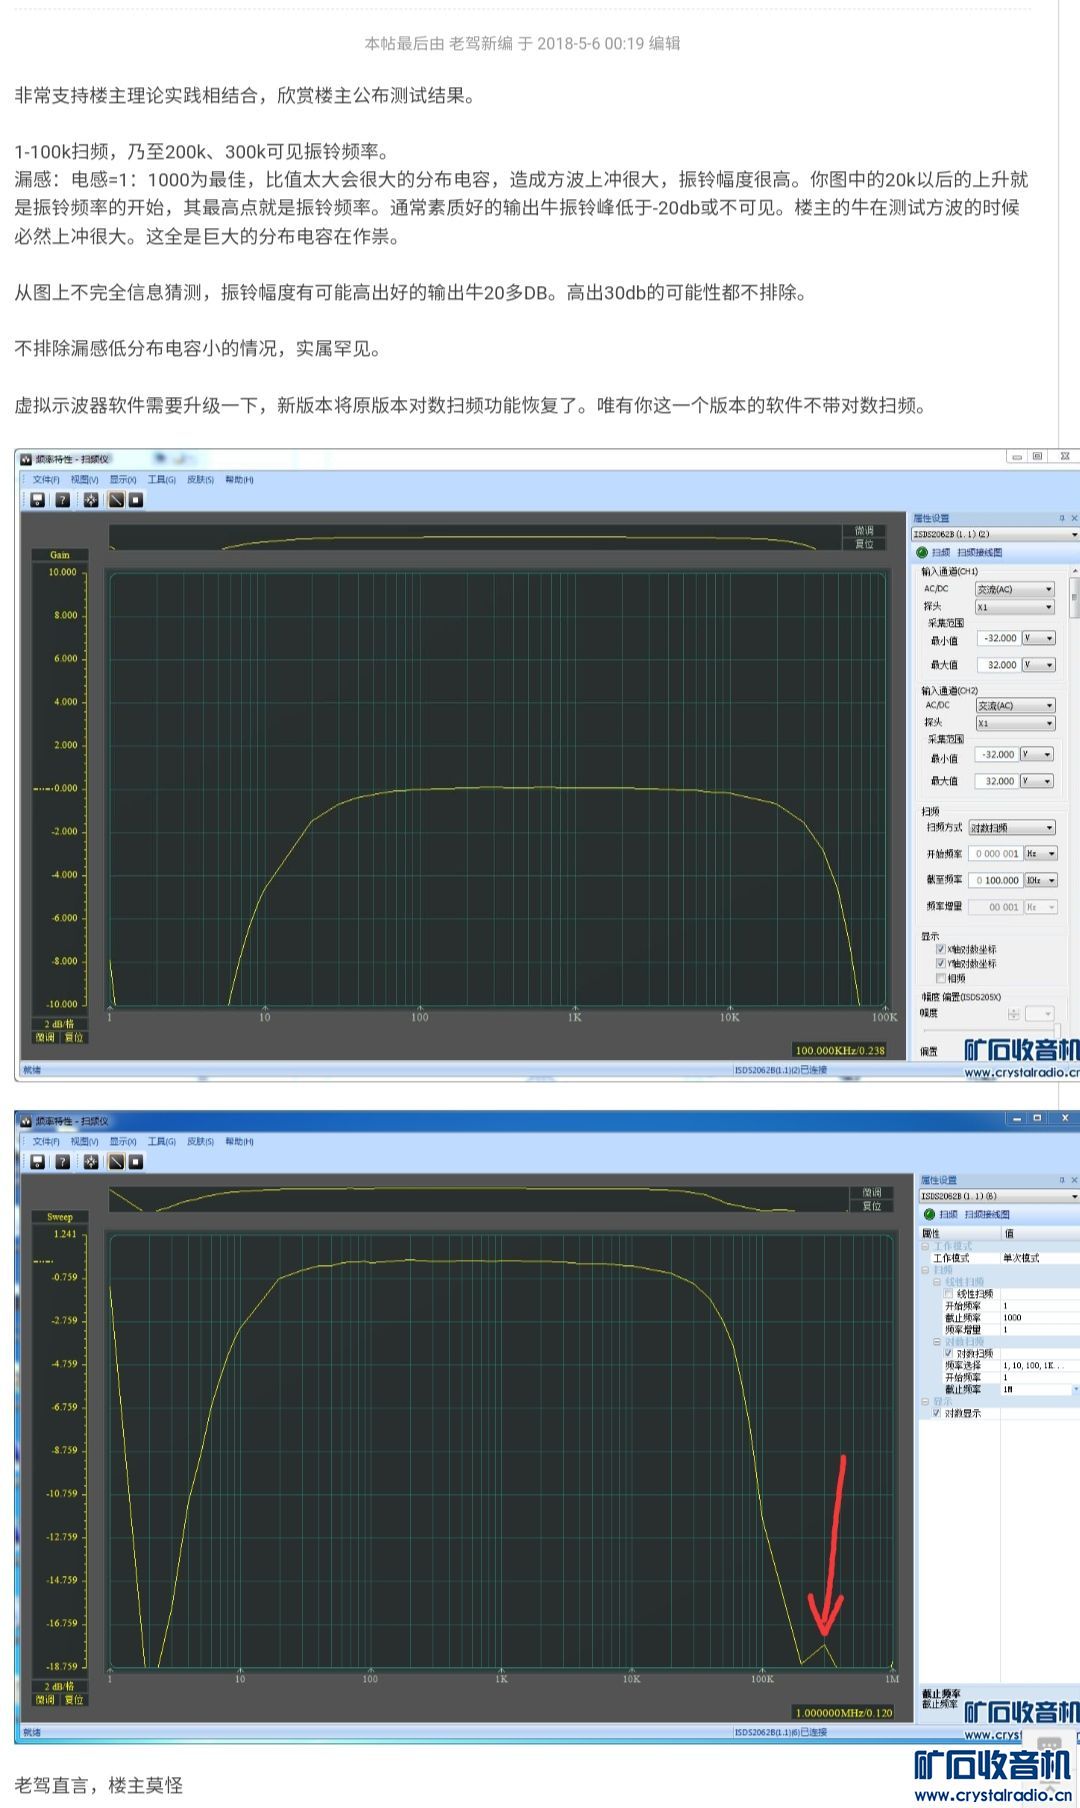The height and width of the screenshot is (1808, 1080).
Task: Click the help question-mark icon, upper window
Action: (63, 500)
